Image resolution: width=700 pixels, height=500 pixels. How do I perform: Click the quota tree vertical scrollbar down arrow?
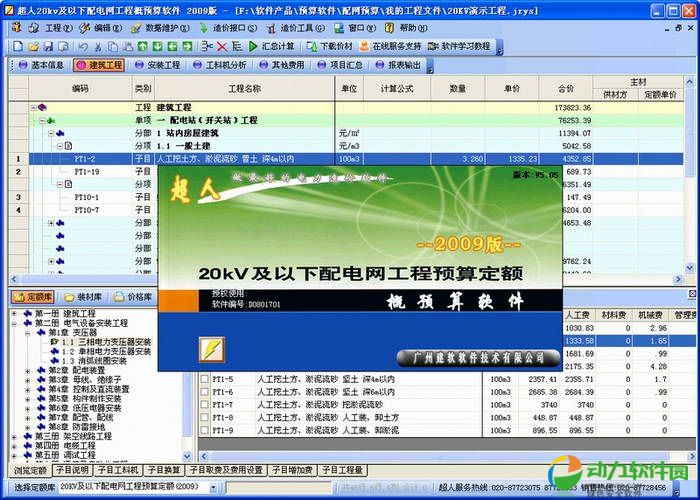point(189,455)
